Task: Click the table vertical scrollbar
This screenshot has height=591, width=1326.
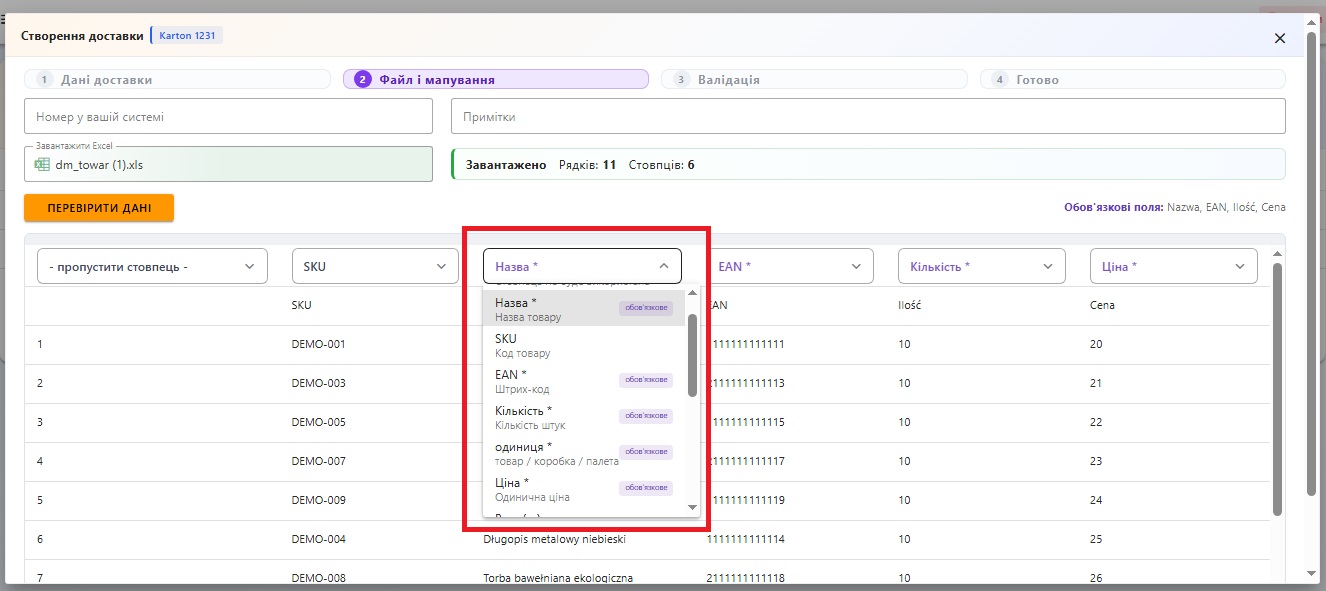Action: 1277,389
